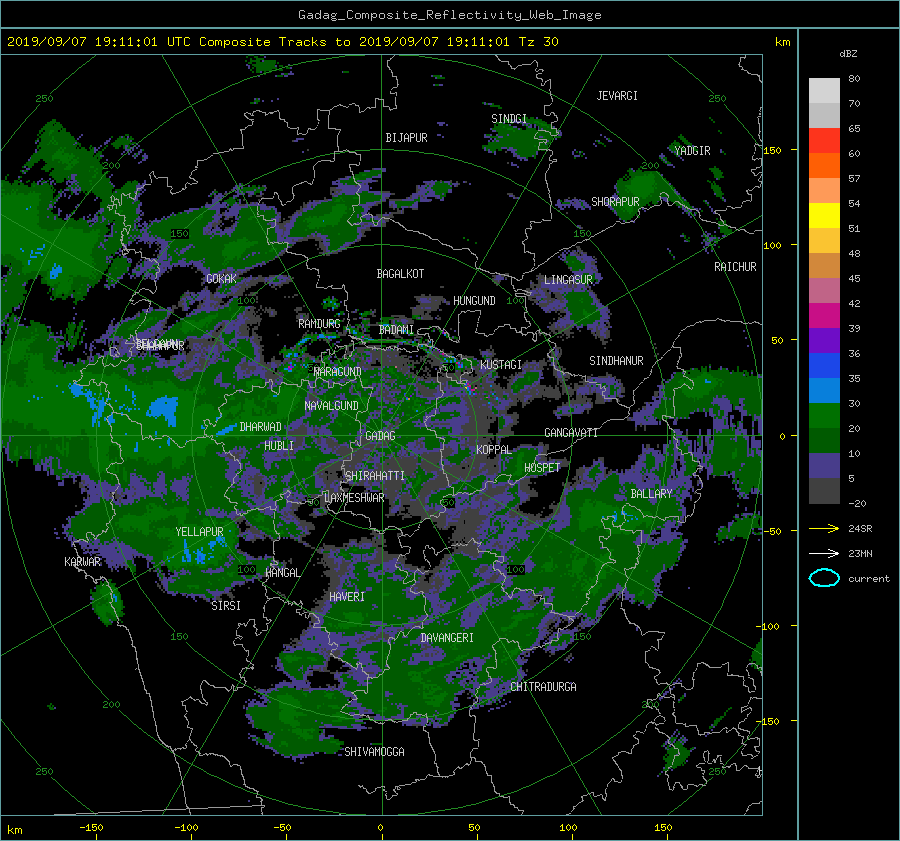The width and height of the screenshot is (900, 841).
Task: Click the SINDGI city label
Action: point(509,118)
